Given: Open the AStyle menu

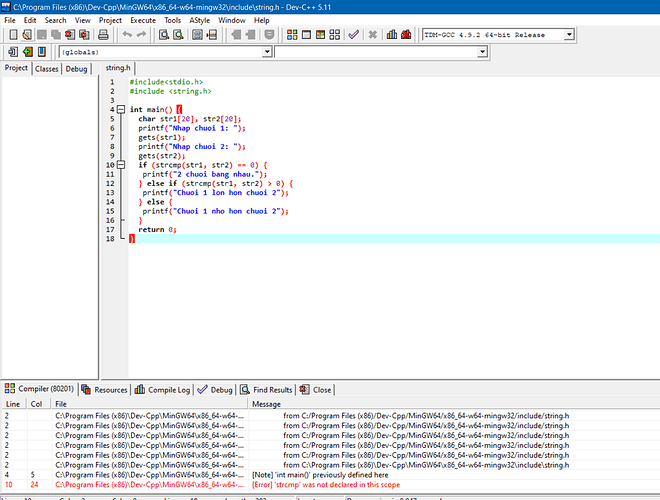Looking at the screenshot, I should point(199,20).
